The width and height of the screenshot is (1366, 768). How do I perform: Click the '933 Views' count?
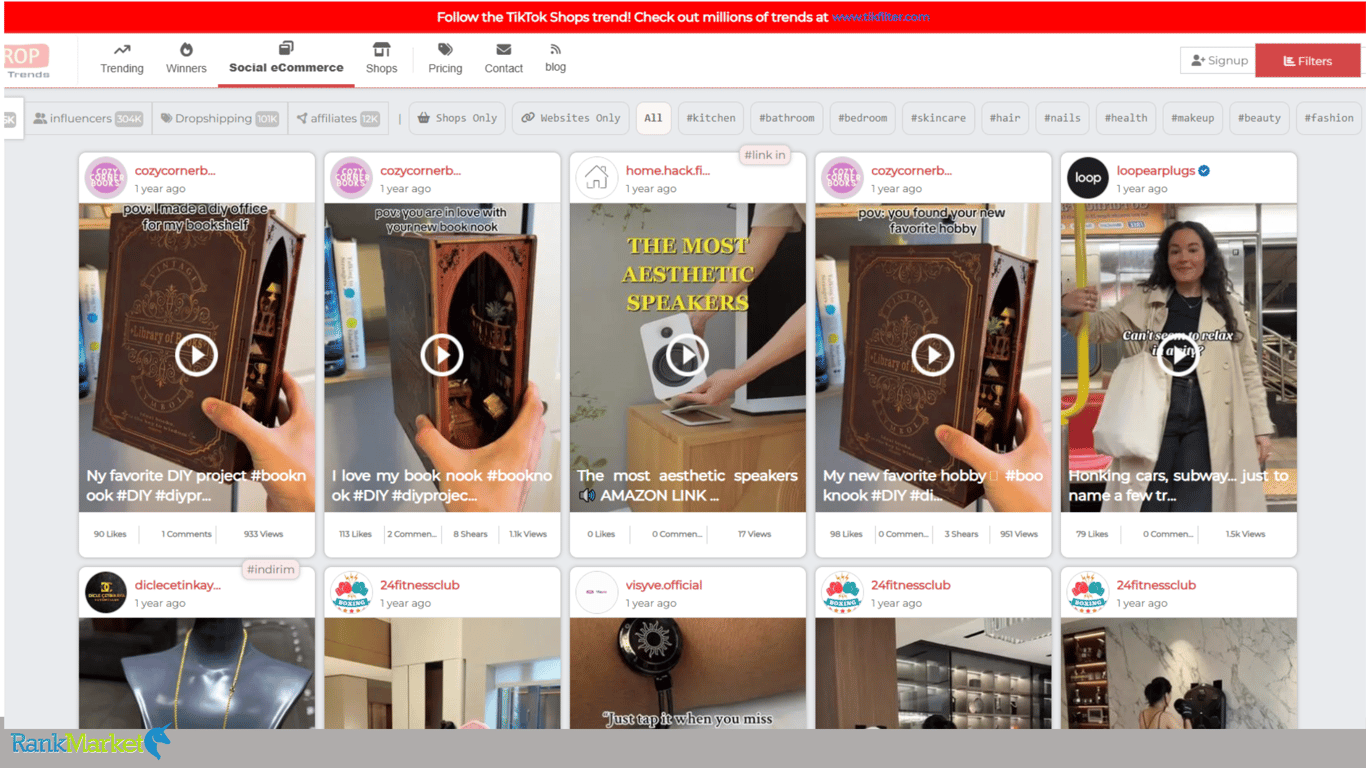(264, 534)
